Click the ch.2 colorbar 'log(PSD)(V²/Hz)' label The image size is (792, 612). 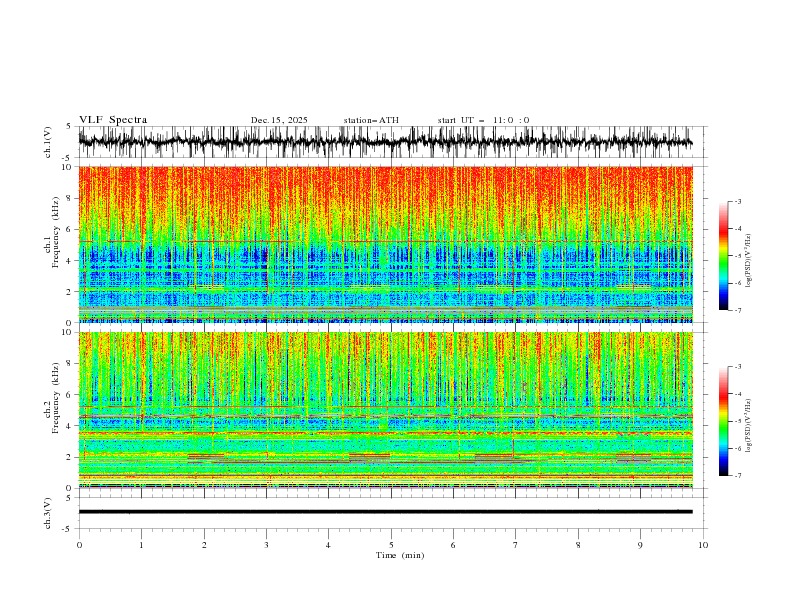click(x=749, y=425)
